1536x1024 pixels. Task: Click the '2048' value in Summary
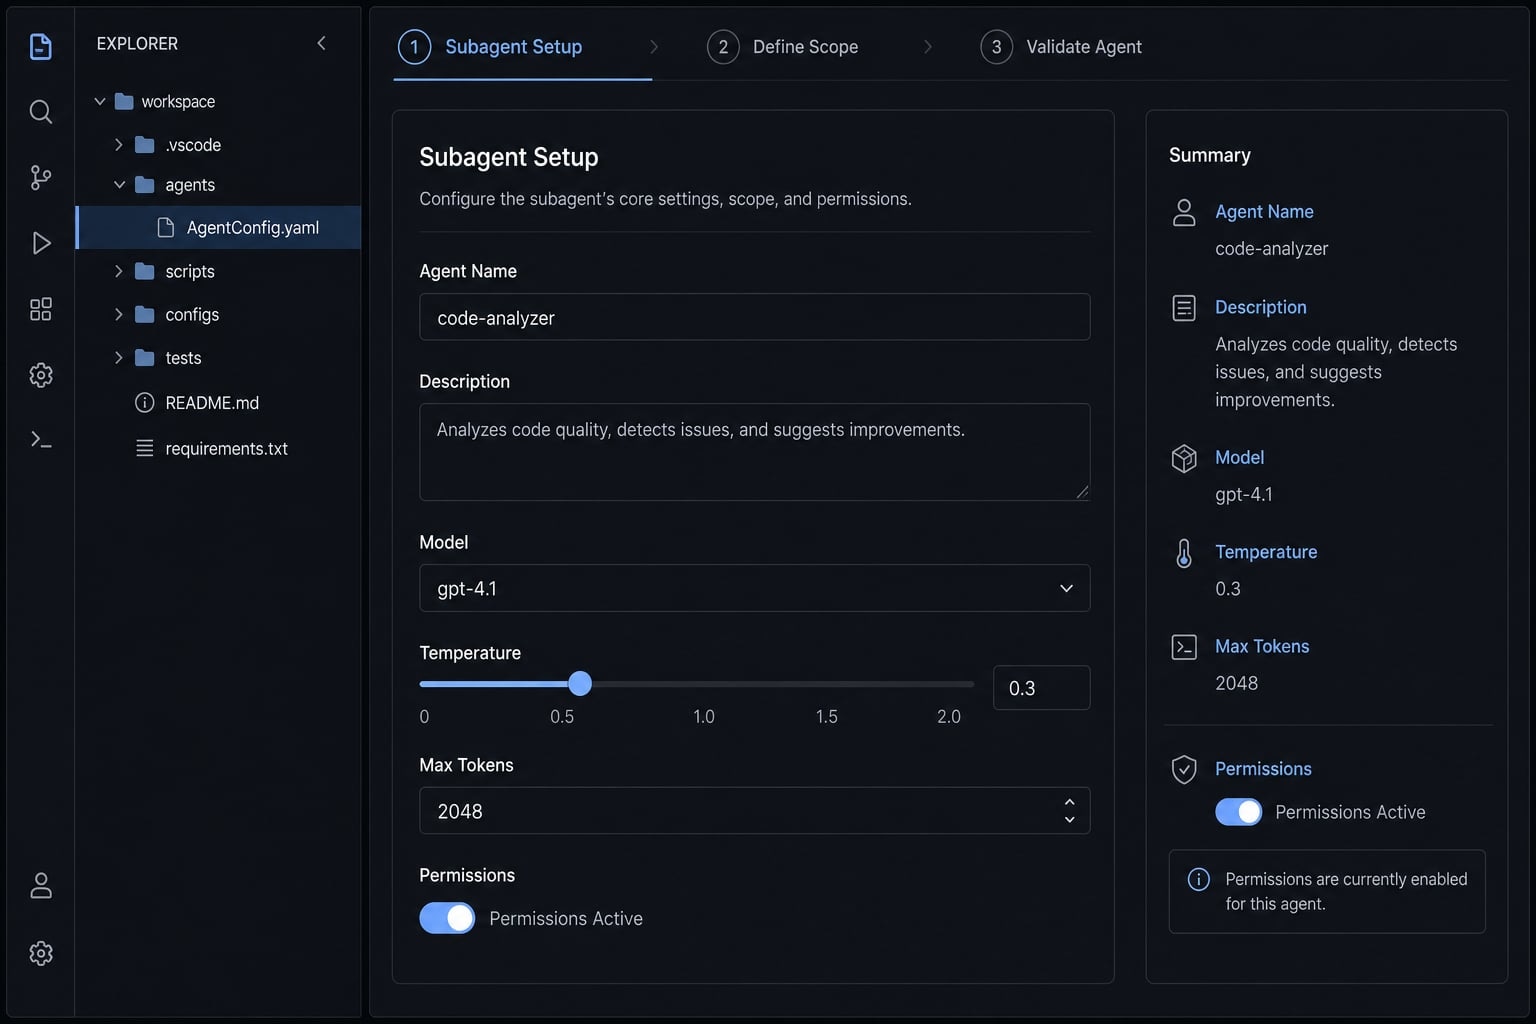1236,683
